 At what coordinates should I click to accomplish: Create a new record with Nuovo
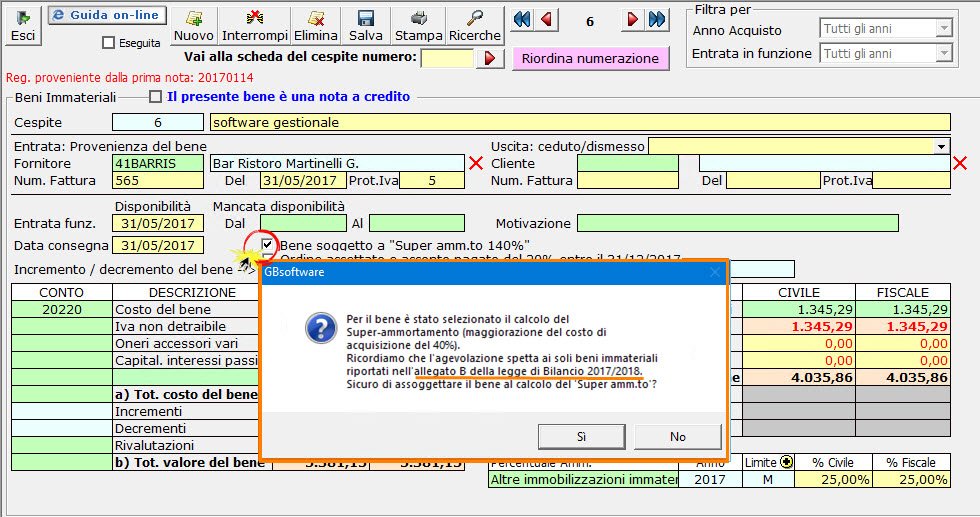pyautogui.click(x=194, y=26)
